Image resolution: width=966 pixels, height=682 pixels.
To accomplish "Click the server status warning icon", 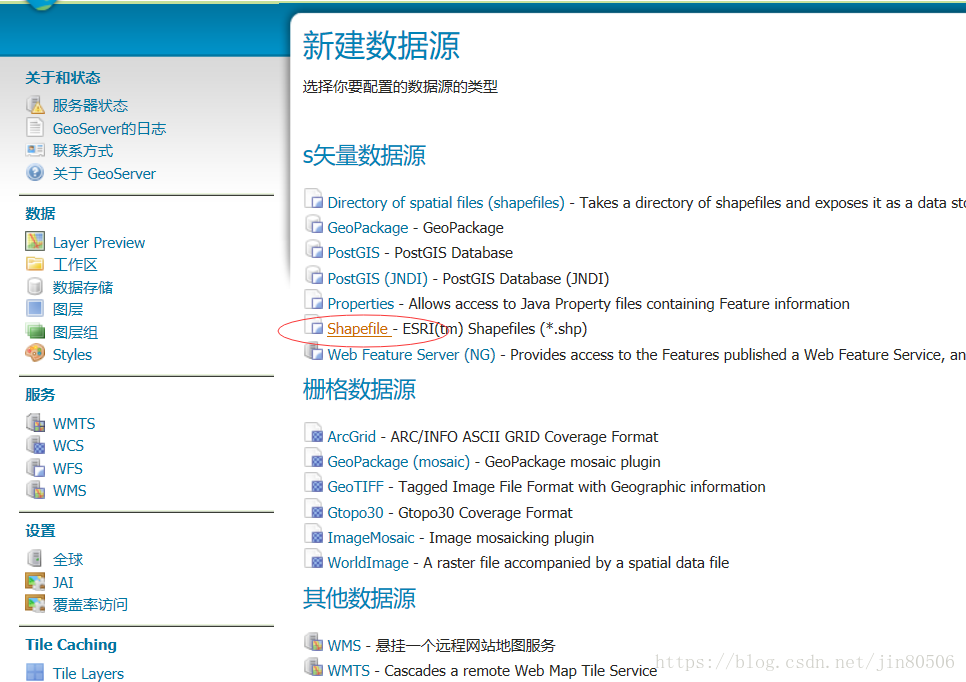I will [x=36, y=105].
